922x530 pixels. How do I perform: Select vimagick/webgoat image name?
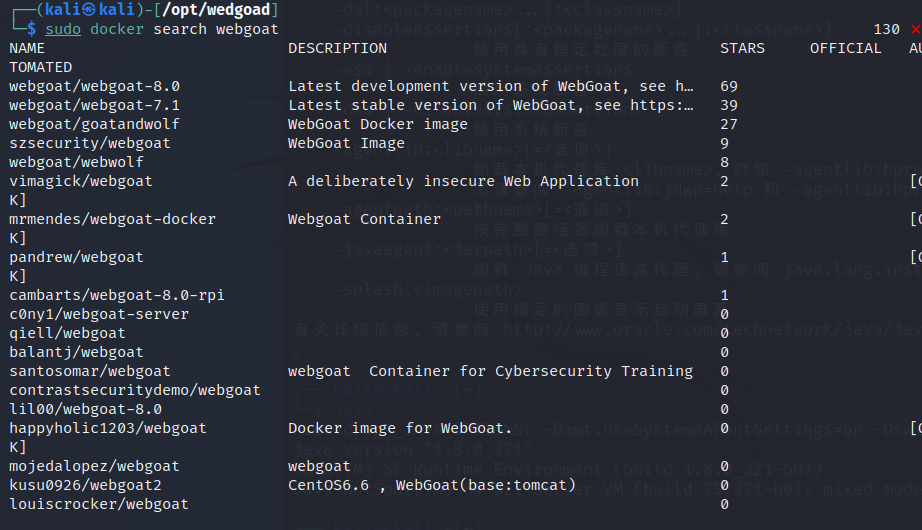pyautogui.click(x=81, y=181)
